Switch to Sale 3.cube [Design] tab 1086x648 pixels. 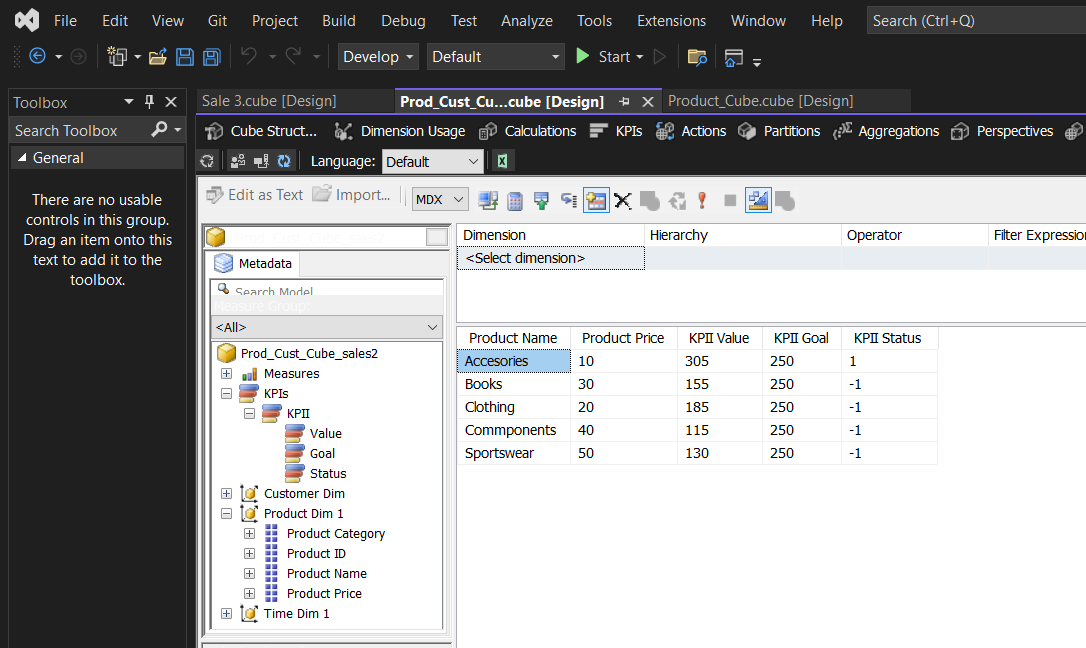[269, 101]
